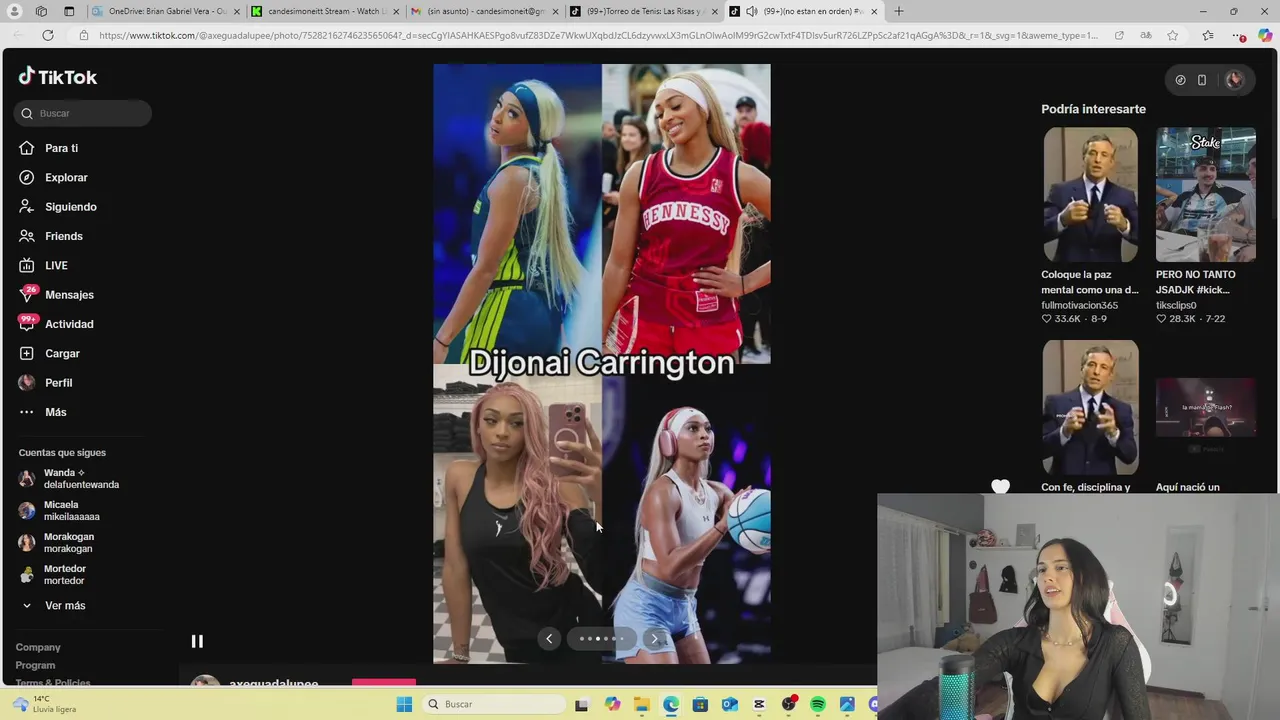Open followed account Wanda delafuentewanda

(70, 478)
